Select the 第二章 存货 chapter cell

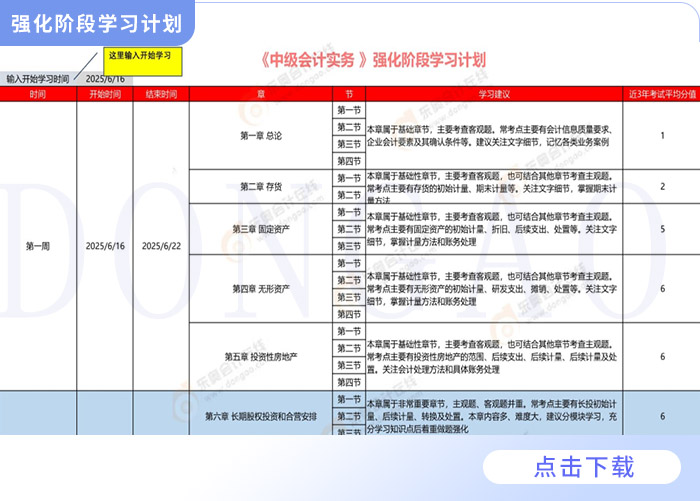point(261,186)
